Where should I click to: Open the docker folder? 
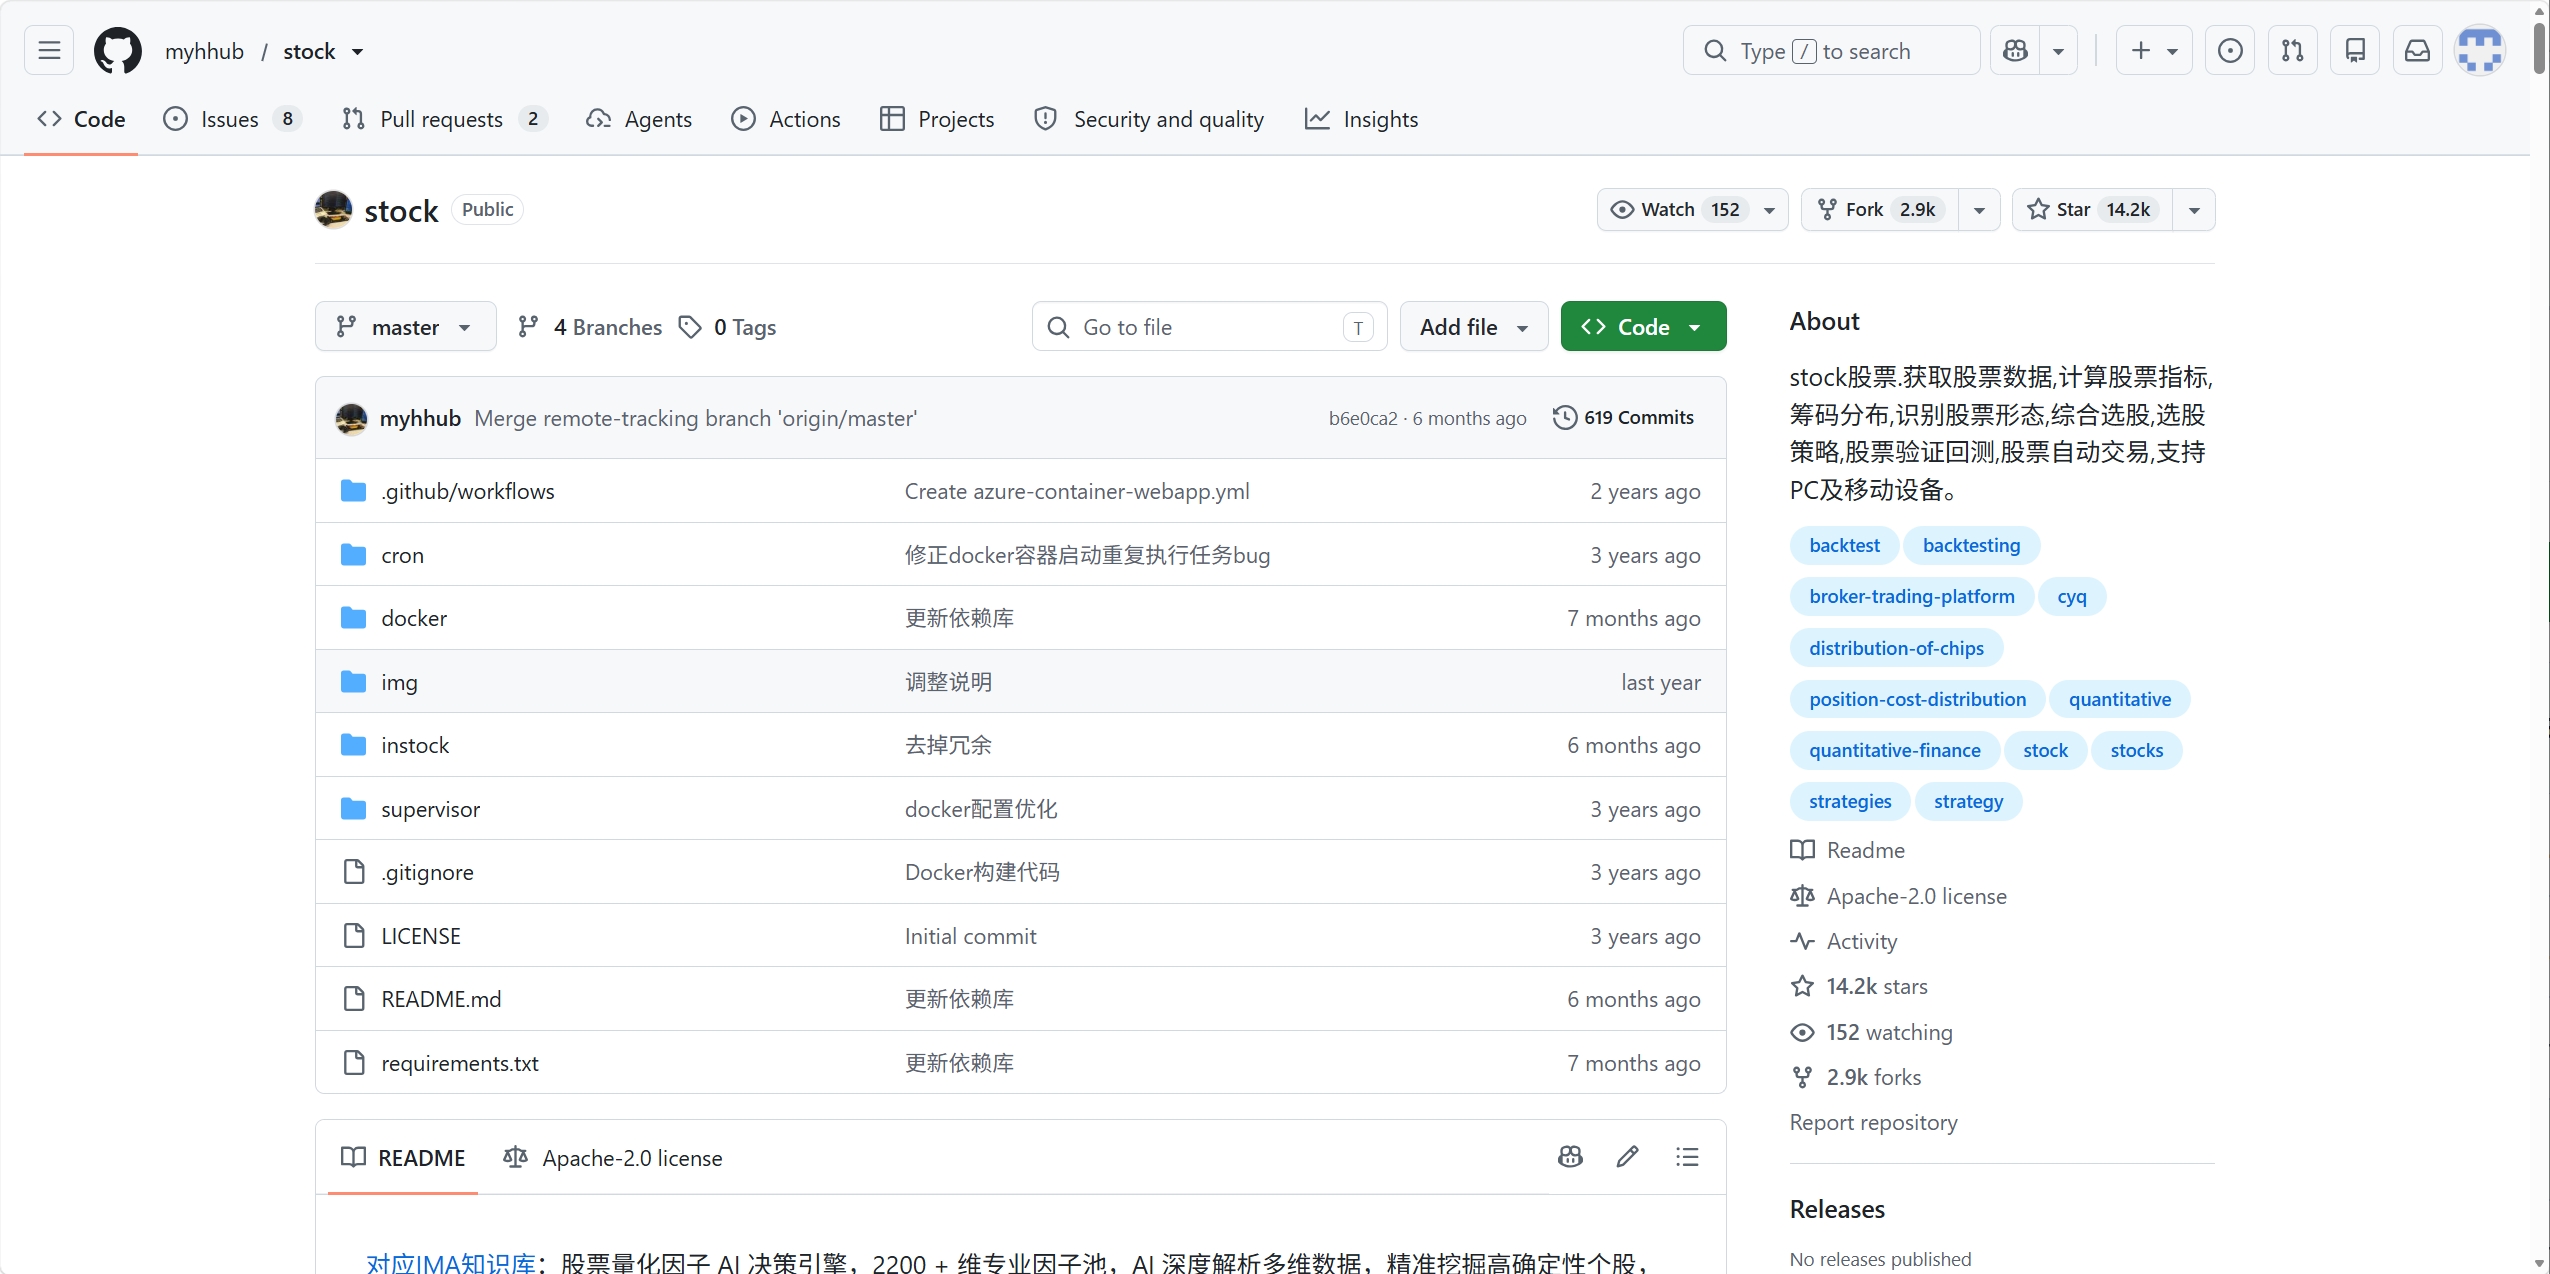(x=414, y=618)
